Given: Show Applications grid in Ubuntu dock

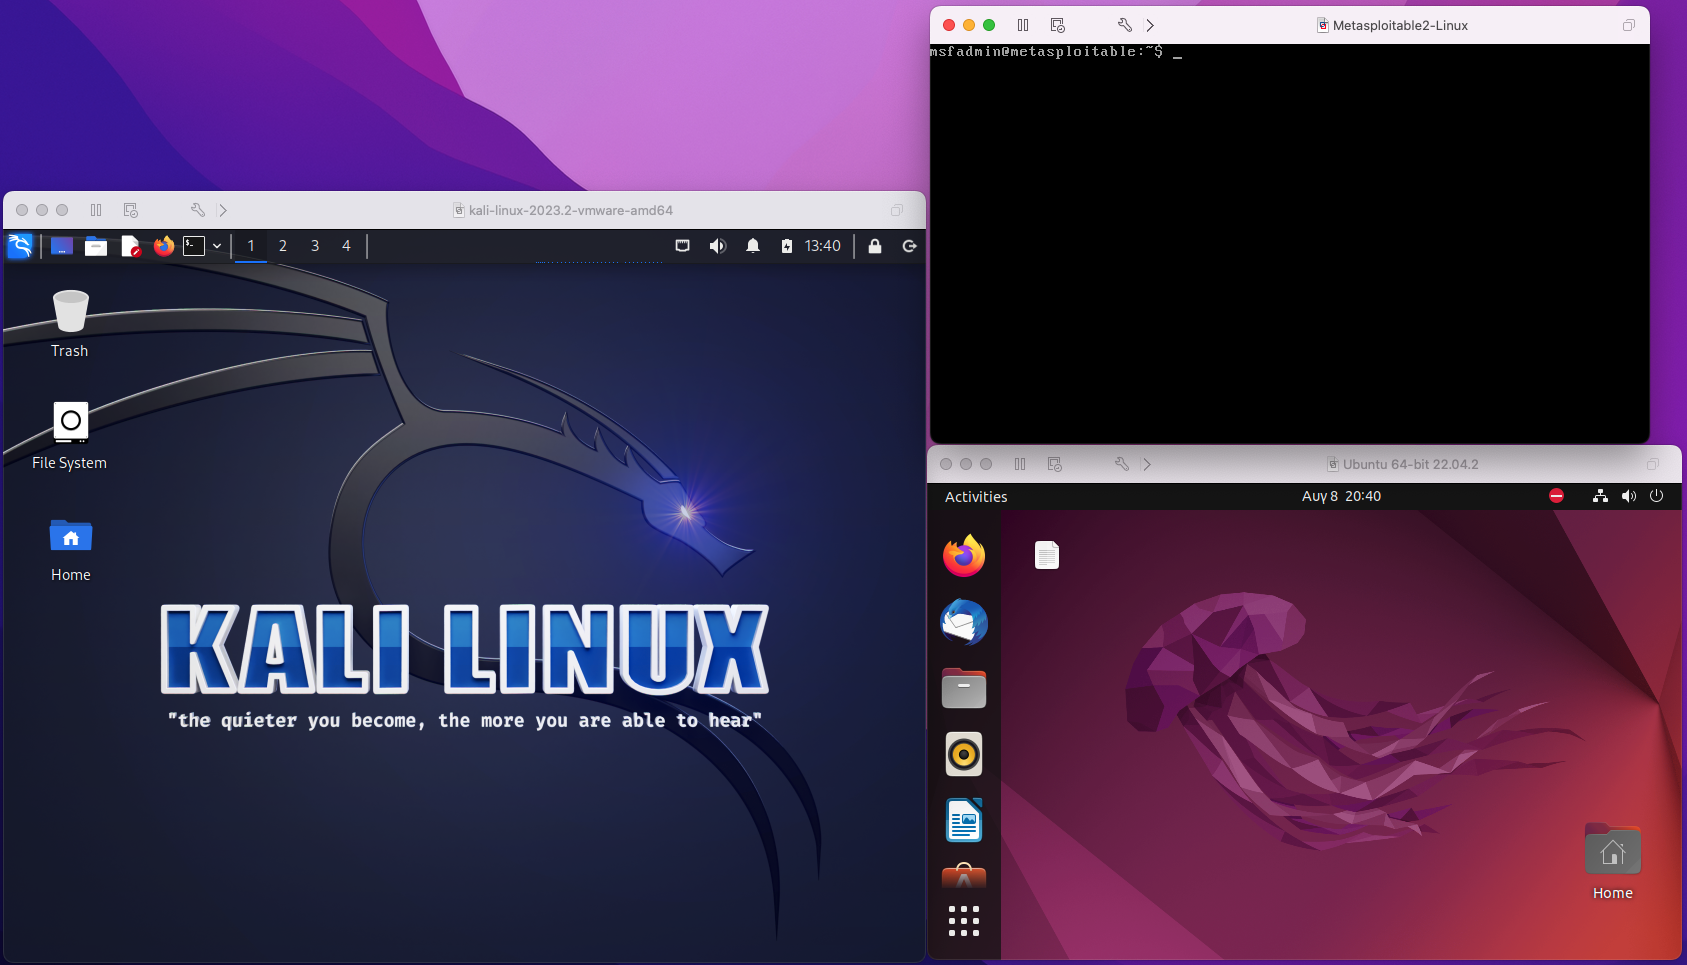Looking at the screenshot, I should click(964, 921).
